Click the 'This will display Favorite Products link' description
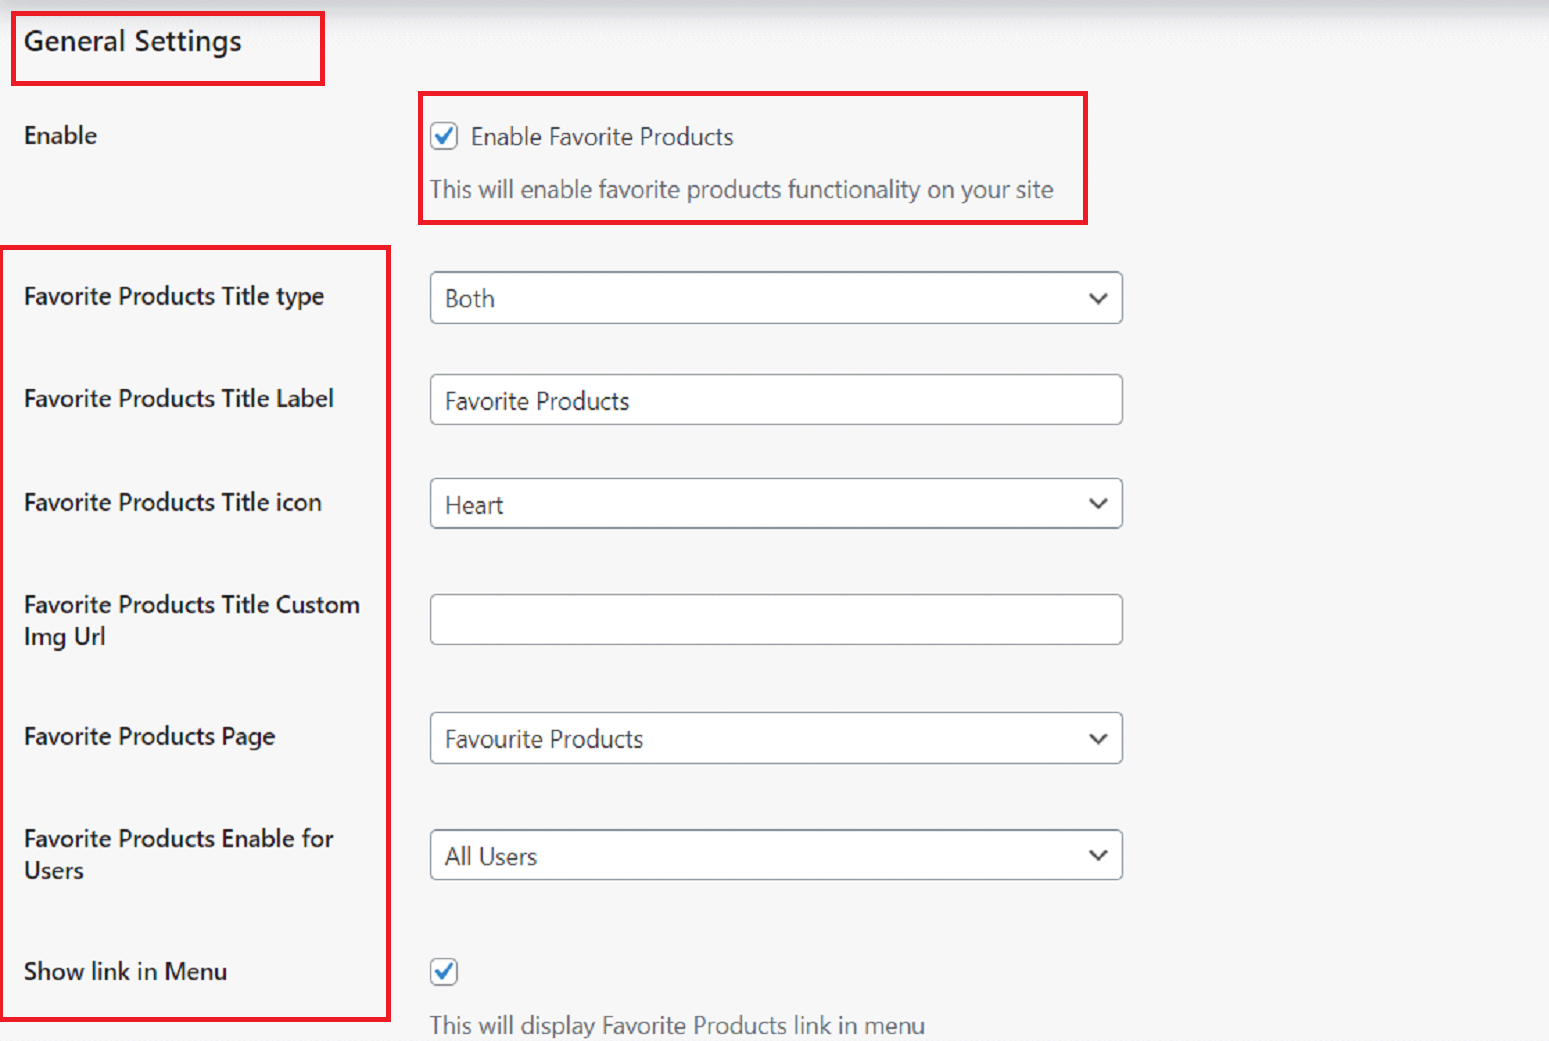 tap(677, 1026)
